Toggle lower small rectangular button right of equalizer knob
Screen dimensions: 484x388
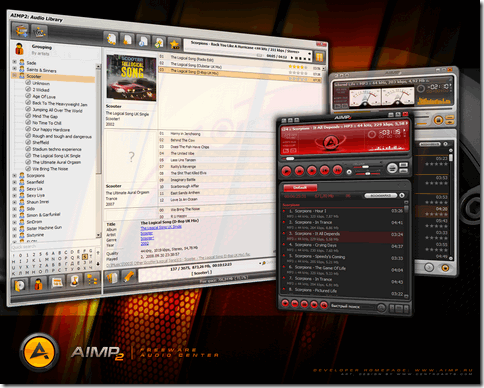pos(403,171)
